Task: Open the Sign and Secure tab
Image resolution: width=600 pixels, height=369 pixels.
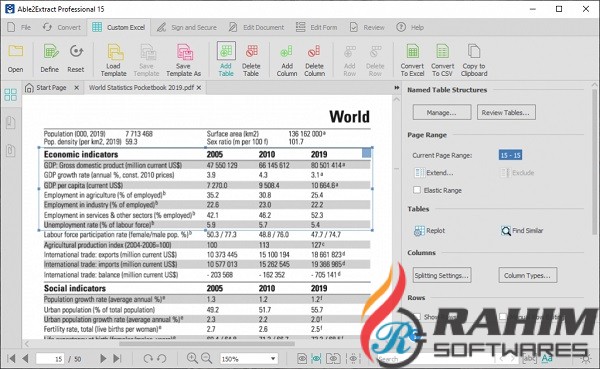Action: click(187, 27)
